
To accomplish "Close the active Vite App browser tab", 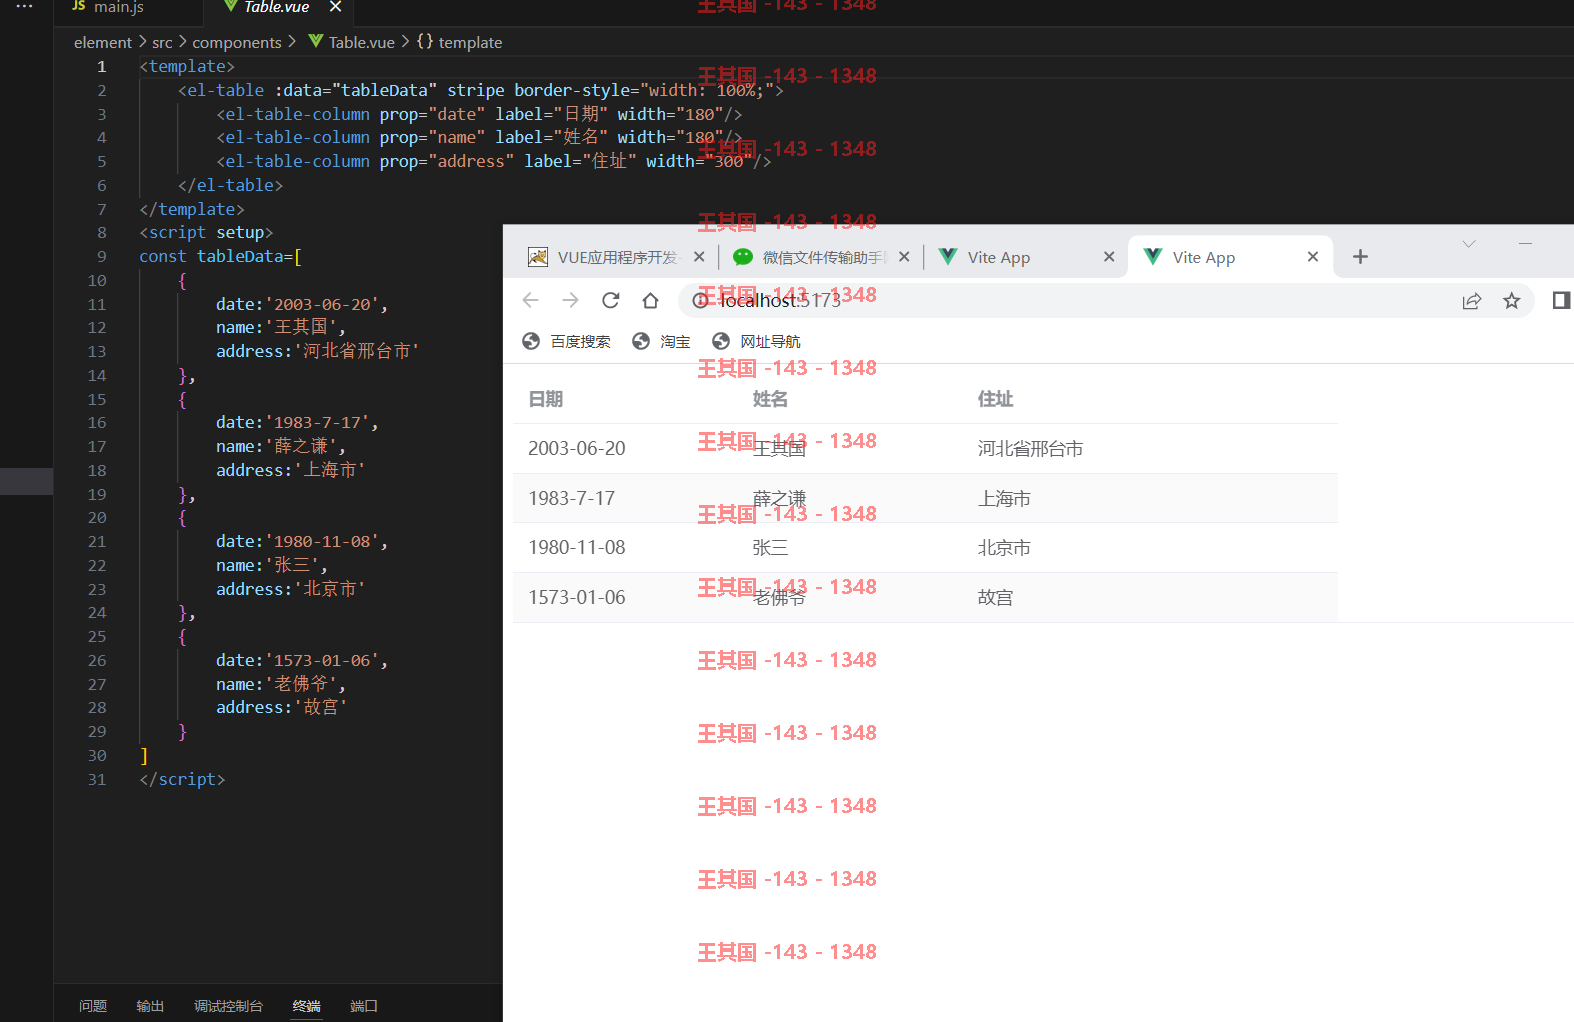I will (x=1313, y=257).
